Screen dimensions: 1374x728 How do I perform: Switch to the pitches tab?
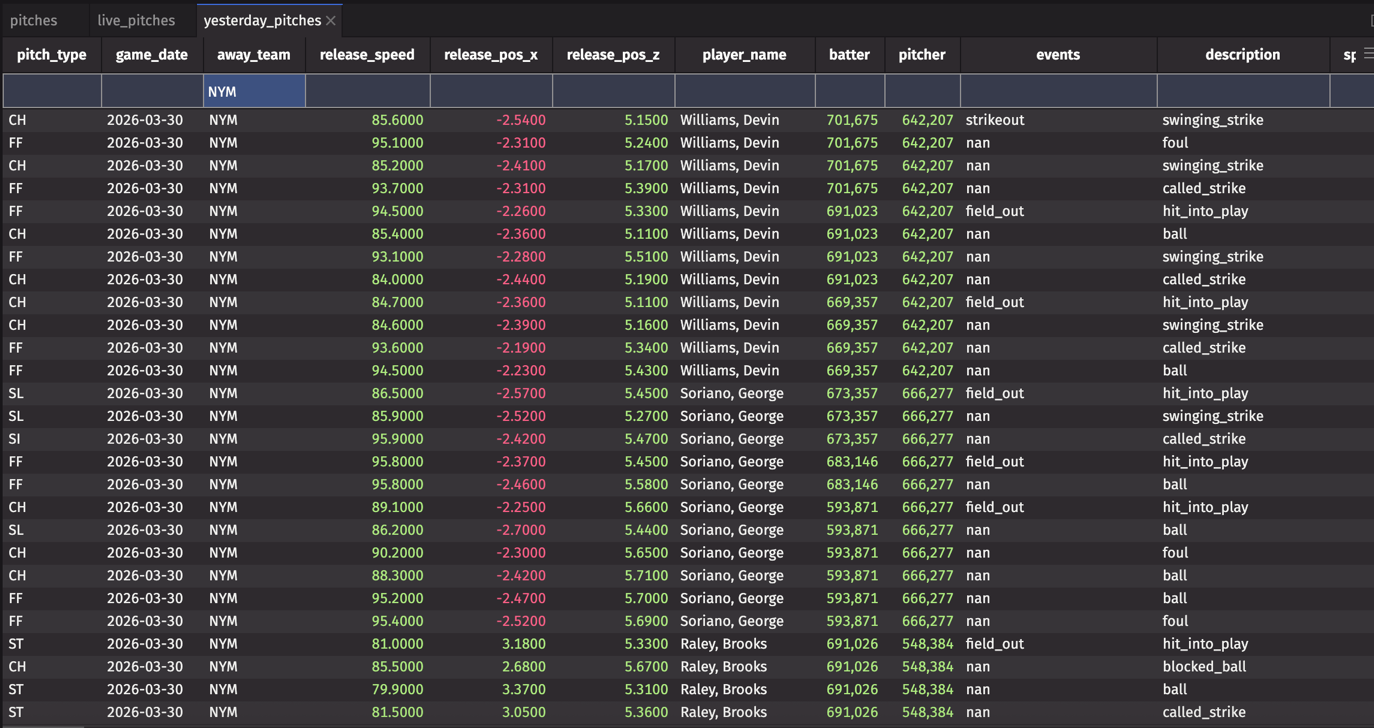[34, 20]
